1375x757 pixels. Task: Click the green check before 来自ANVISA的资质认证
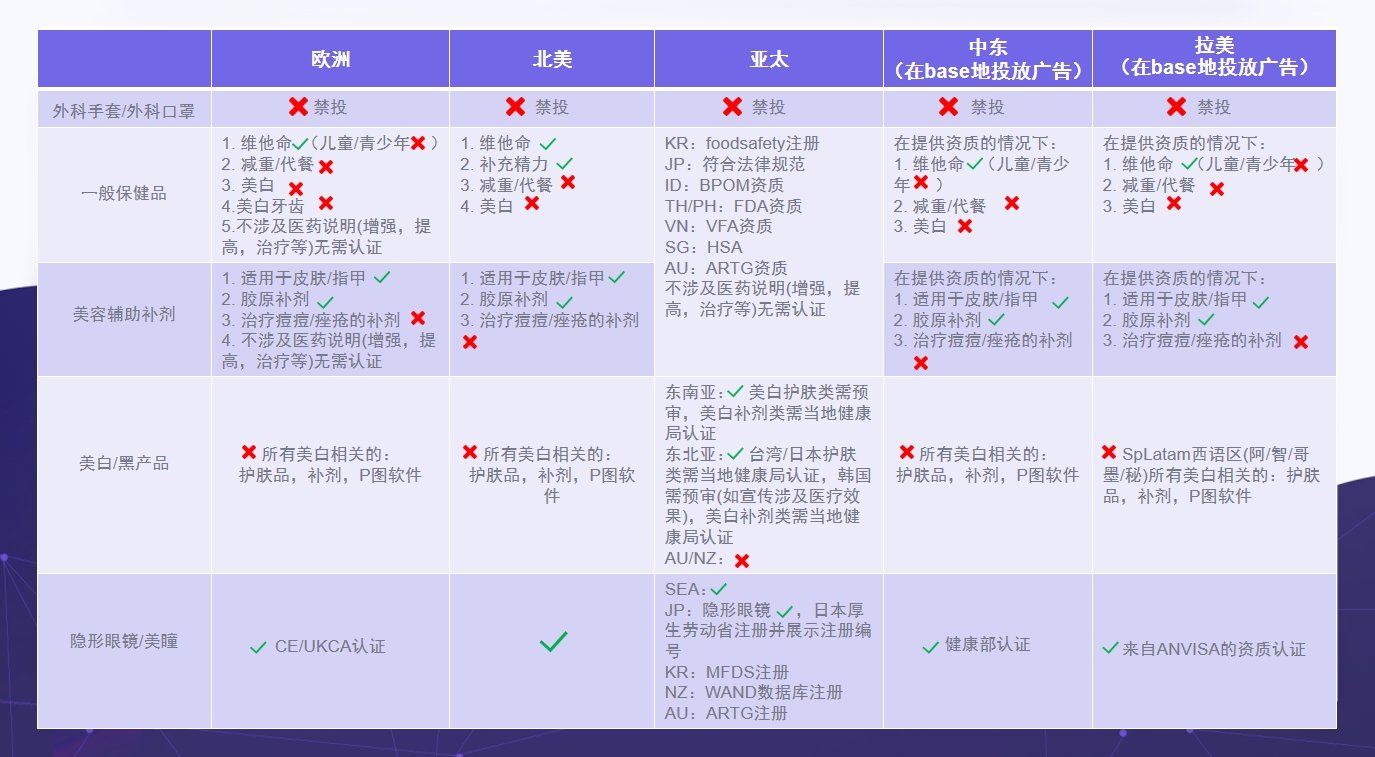(1110, 648)
